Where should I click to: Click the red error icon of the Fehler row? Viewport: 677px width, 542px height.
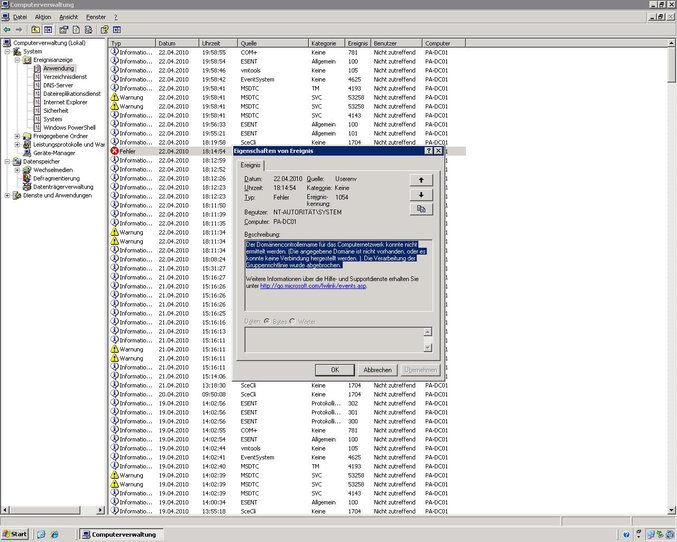click(114, 151)
